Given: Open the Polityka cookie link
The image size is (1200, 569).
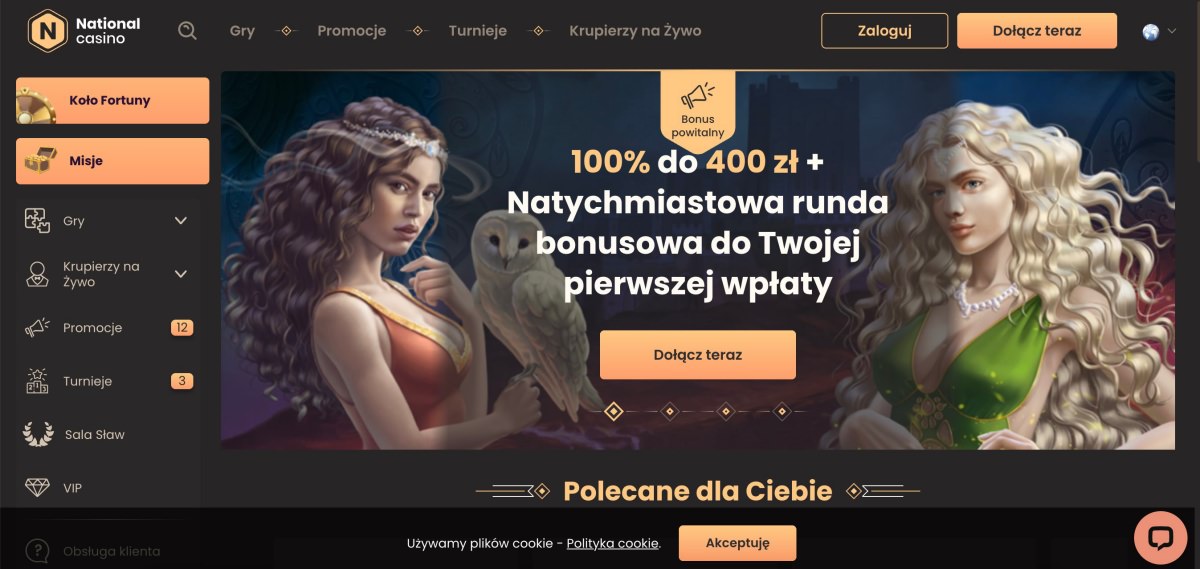Looking at the screenshot, I should [613, 543].
